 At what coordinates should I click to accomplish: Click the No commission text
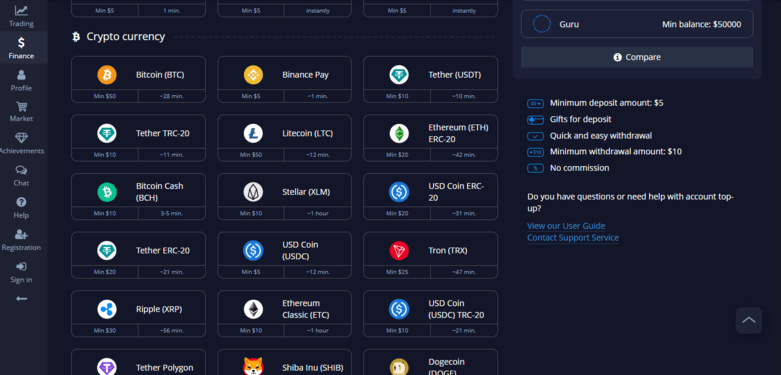point(579,168)
